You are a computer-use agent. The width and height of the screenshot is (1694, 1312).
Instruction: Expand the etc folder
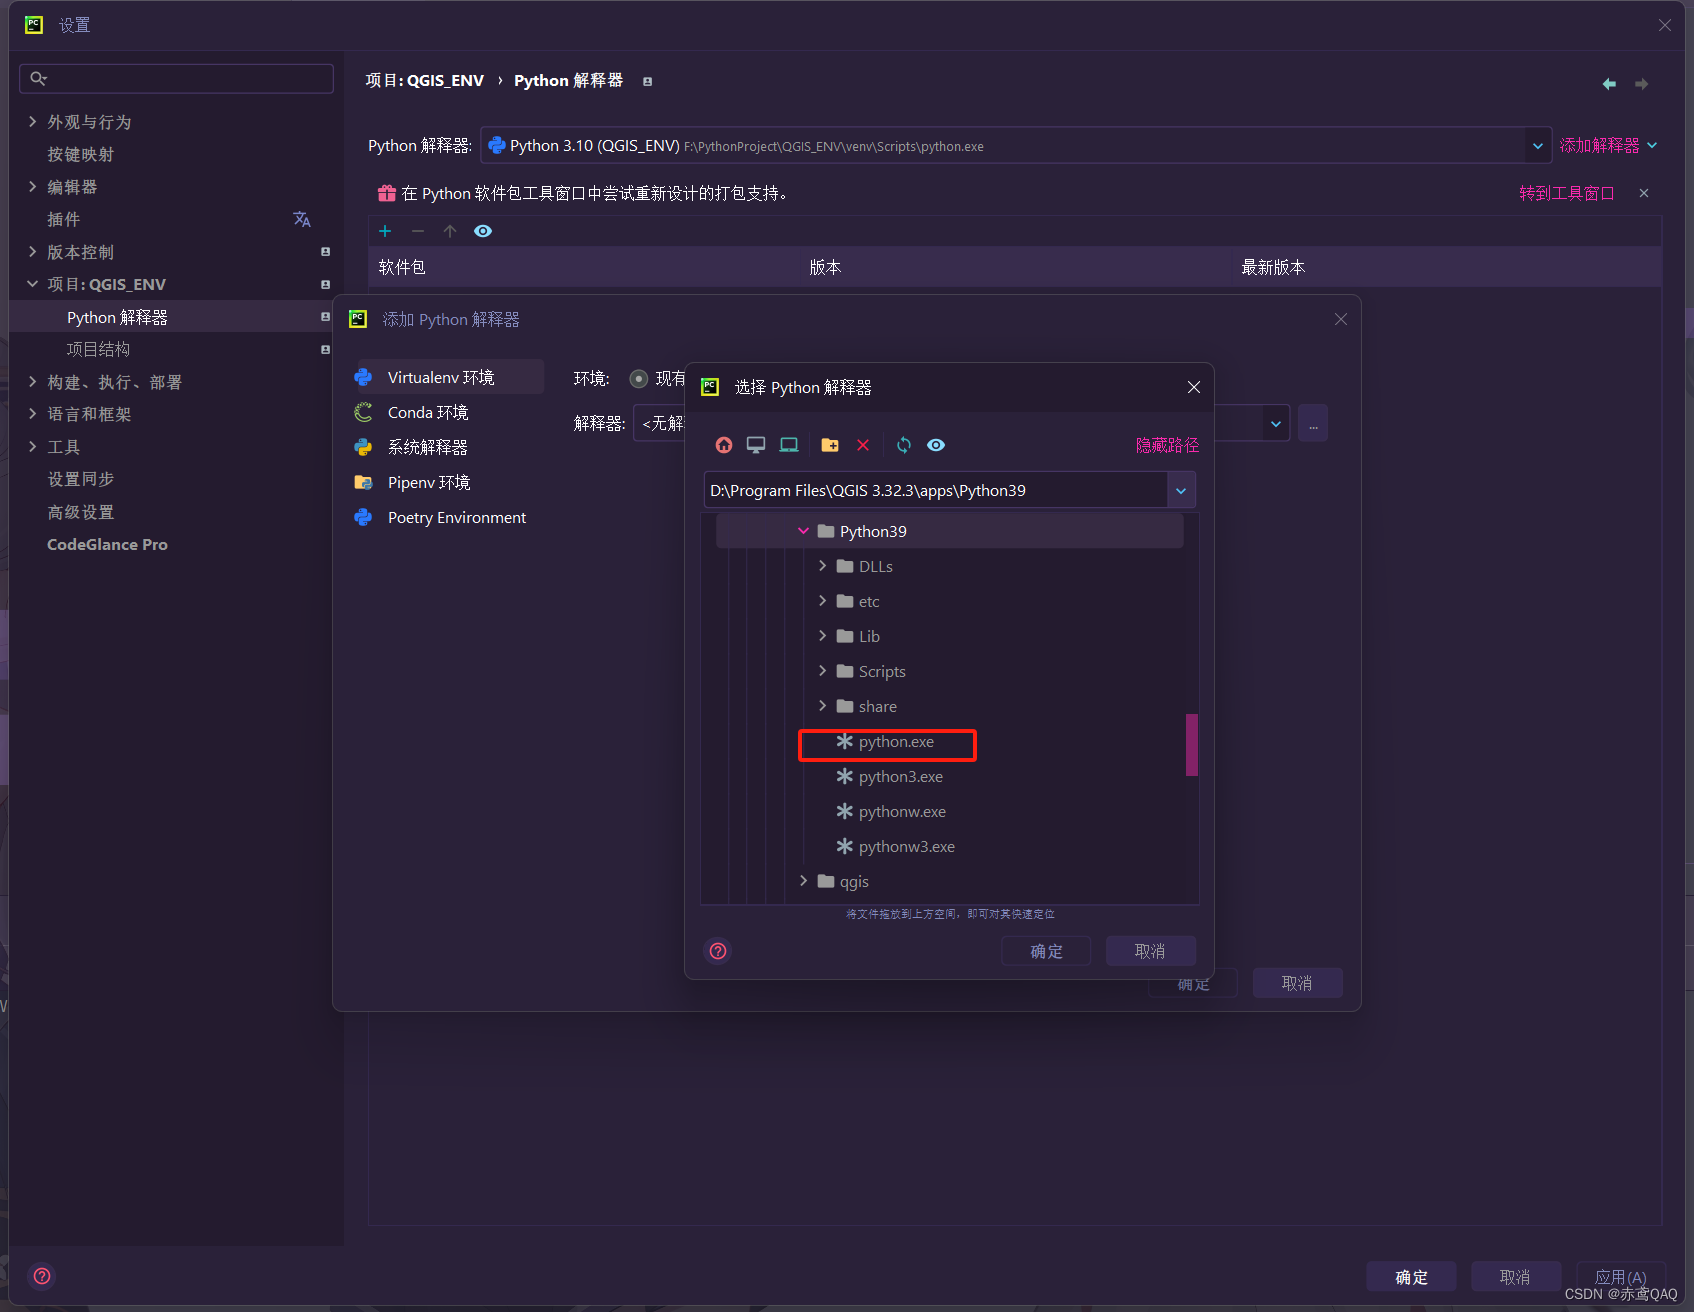click(x=822, y=601)
